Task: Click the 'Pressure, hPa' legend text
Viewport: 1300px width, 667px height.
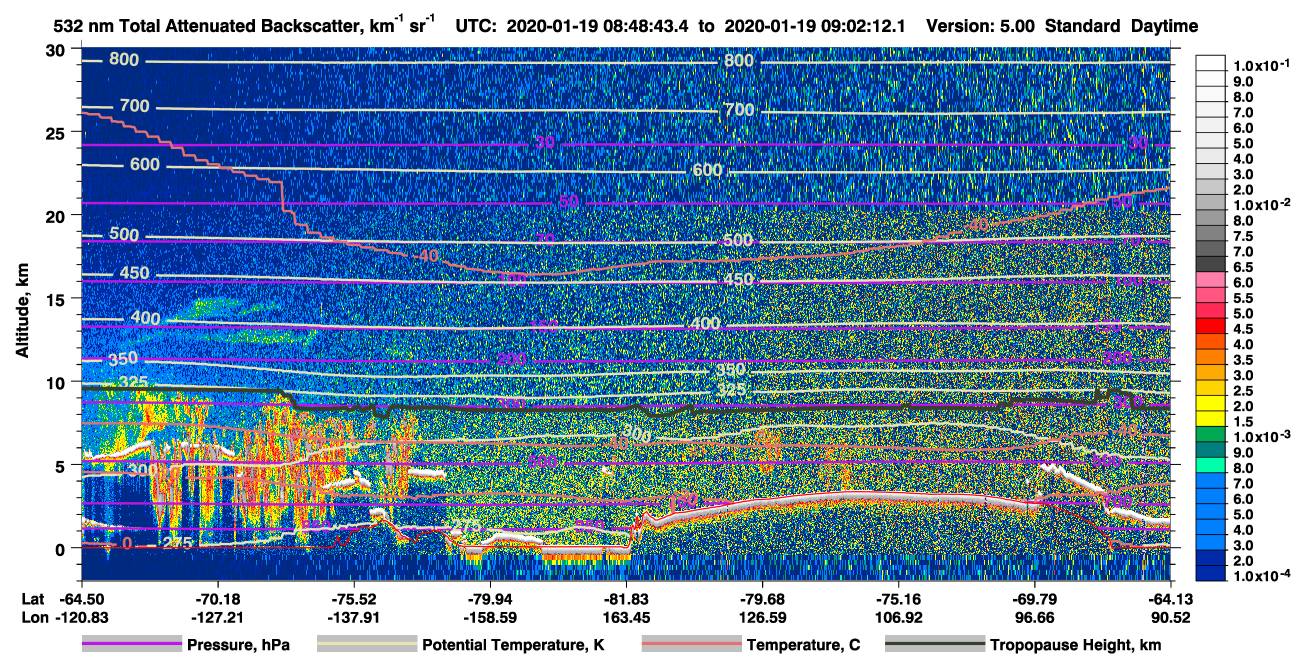Action: pos(238,645)
